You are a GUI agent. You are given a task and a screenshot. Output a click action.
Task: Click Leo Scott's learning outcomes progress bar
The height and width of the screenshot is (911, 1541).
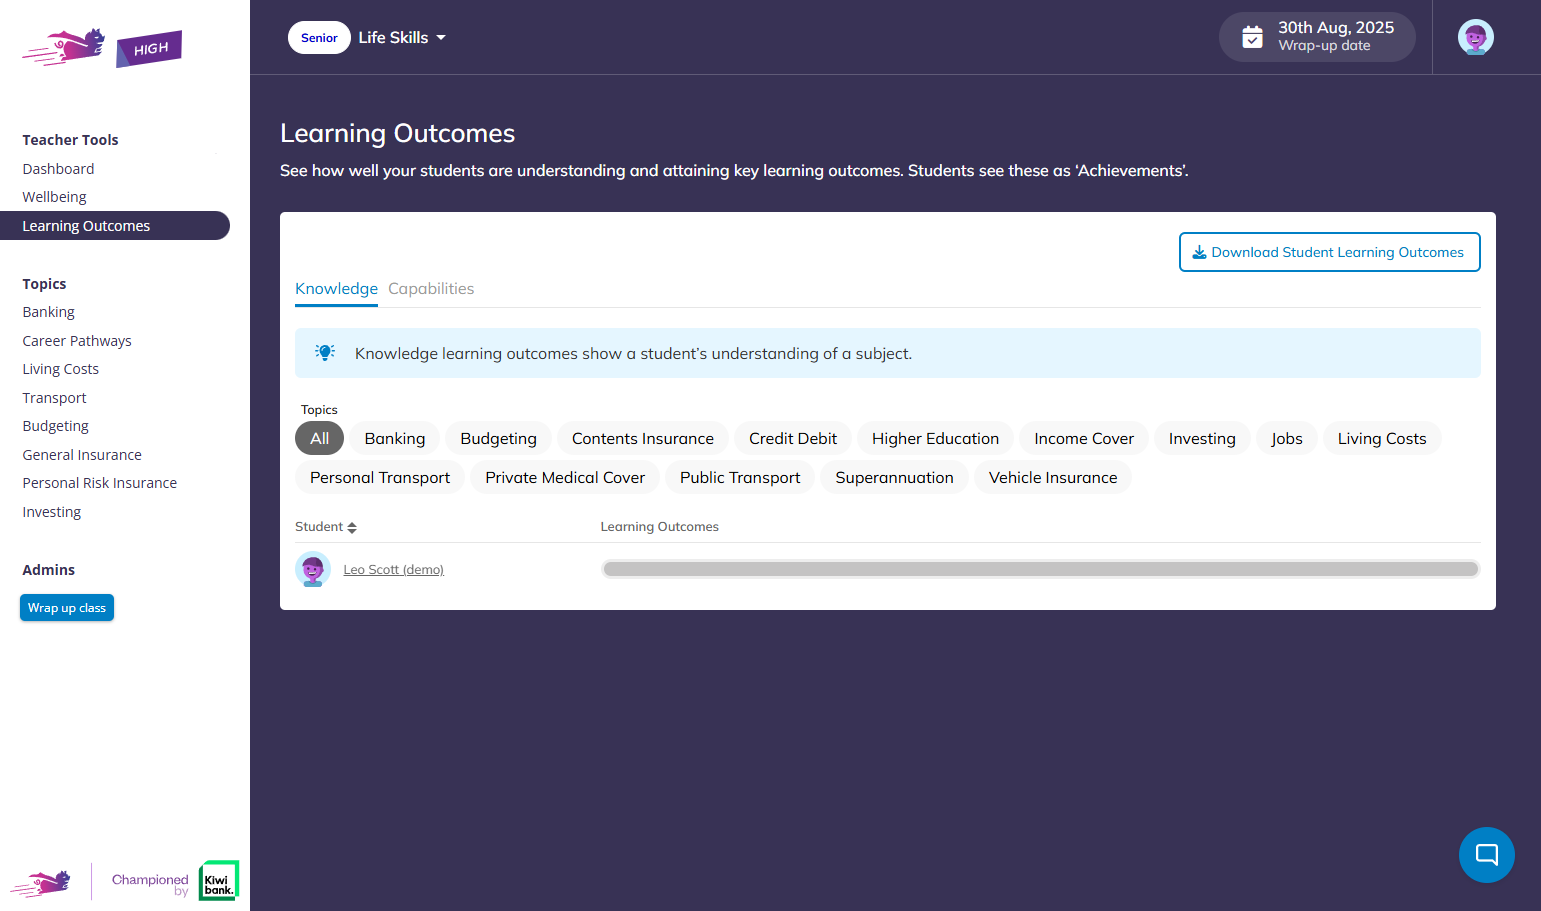point(1040,569)
